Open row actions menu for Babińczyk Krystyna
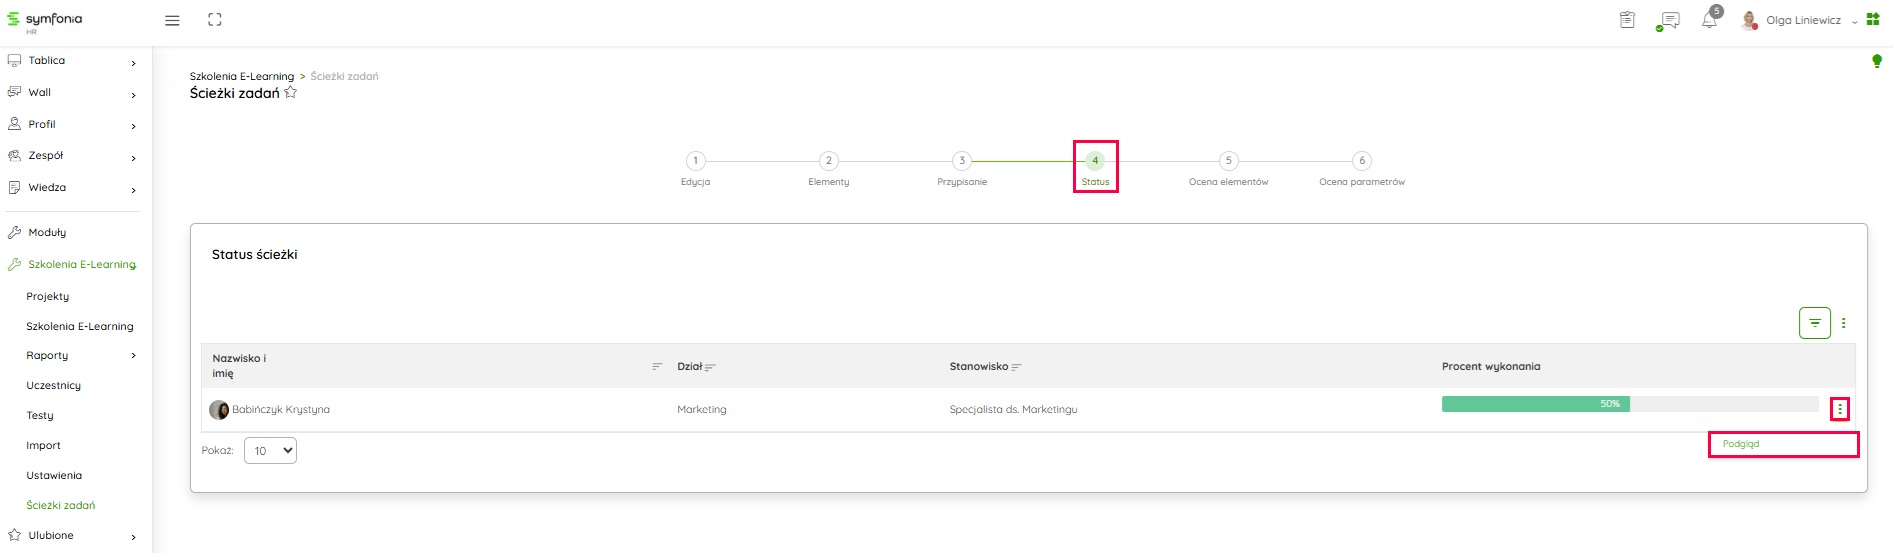 point(1839,409)
